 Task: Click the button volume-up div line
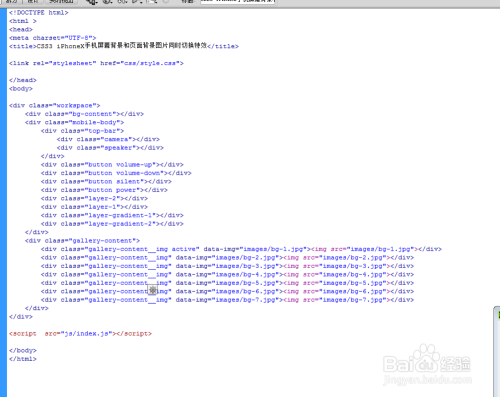click(112, 165)
